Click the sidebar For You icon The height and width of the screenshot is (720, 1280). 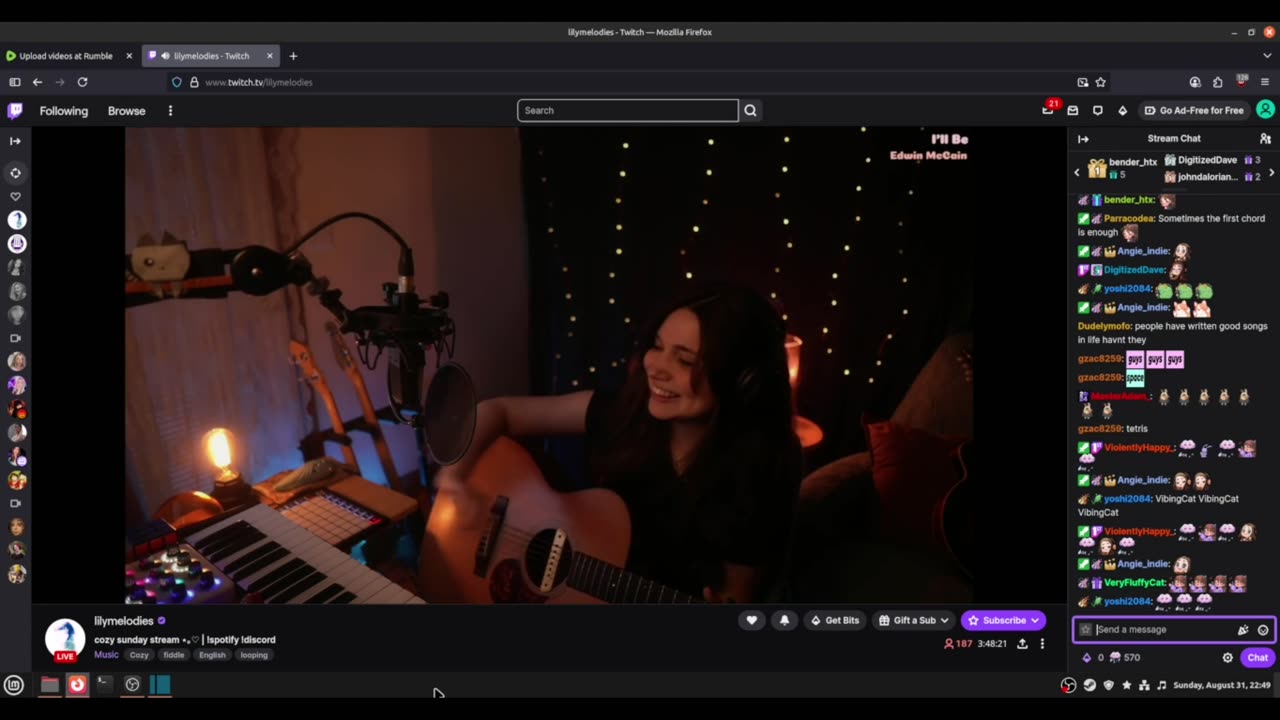tap(15, 172)
